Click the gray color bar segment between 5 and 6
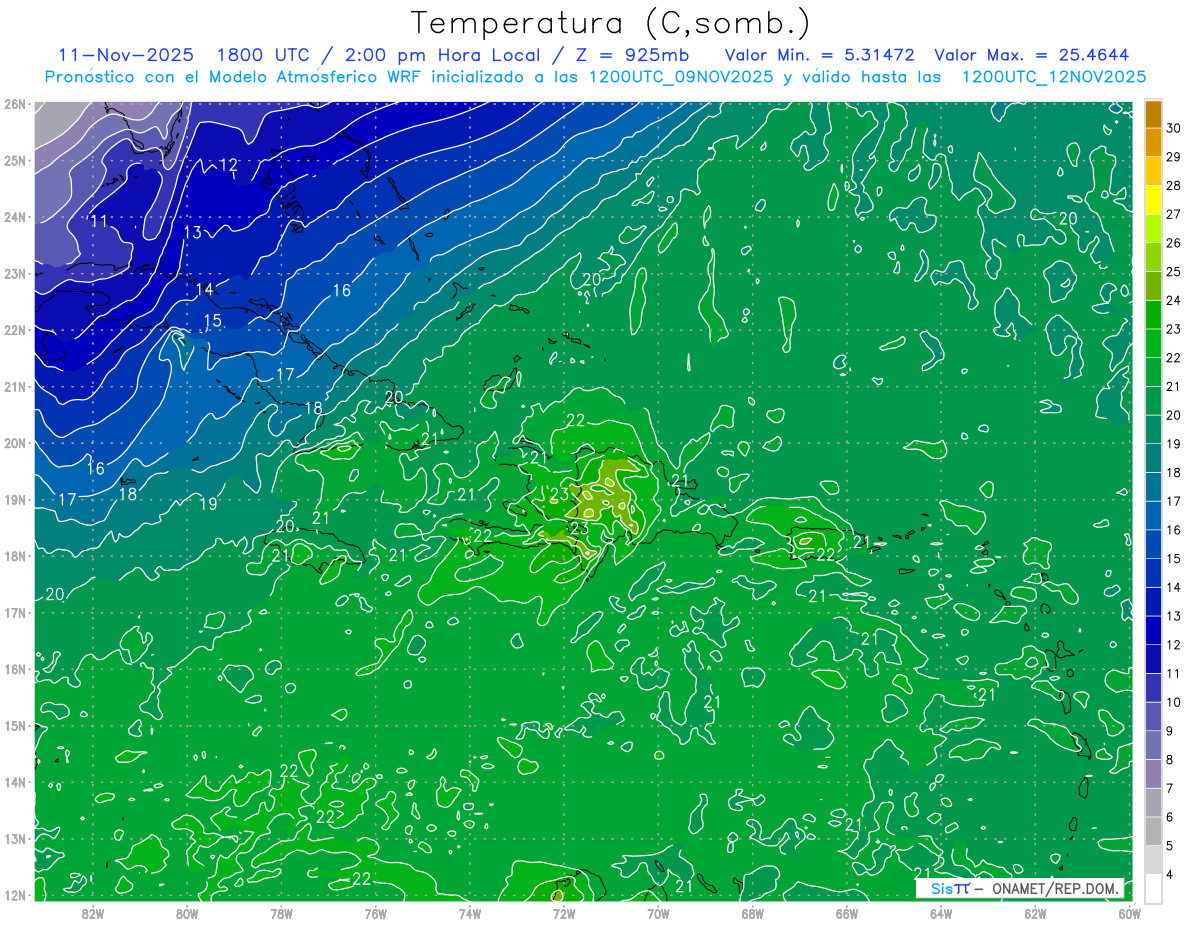Screen dimensions: 1200x927 [1153, 831]
